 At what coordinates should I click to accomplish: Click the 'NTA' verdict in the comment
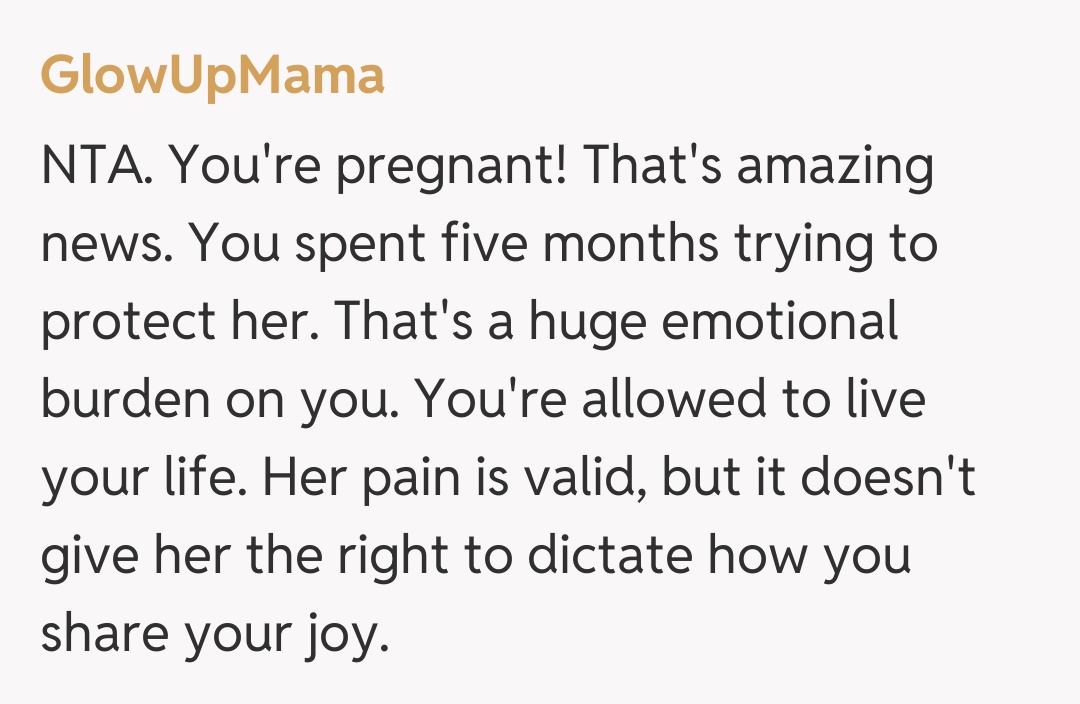tap(96, 165)
